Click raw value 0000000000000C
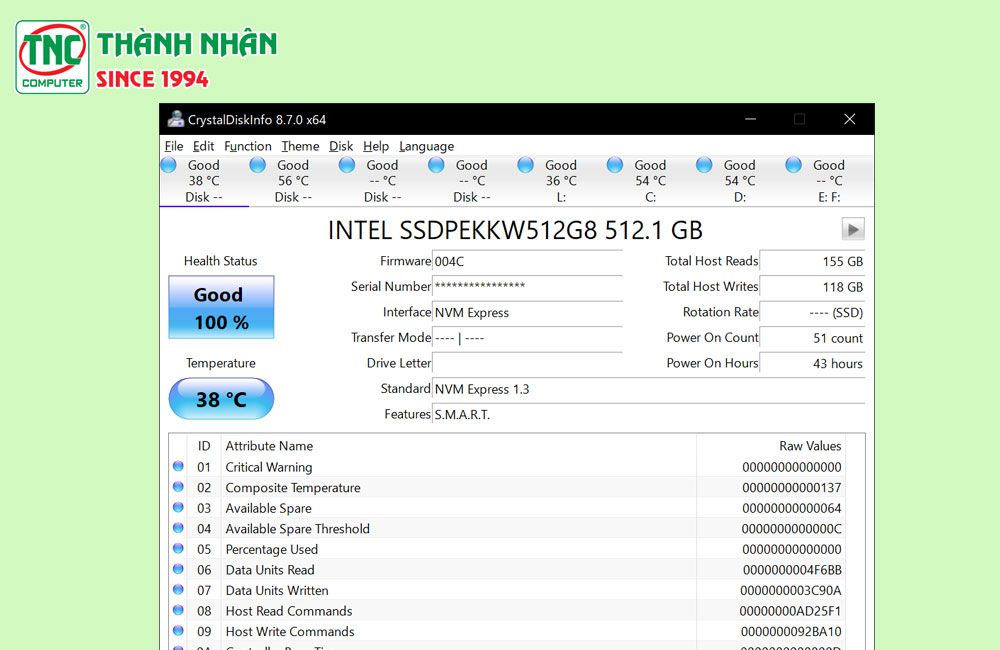This screenshot has height=650, width=1000. point(791,529)
